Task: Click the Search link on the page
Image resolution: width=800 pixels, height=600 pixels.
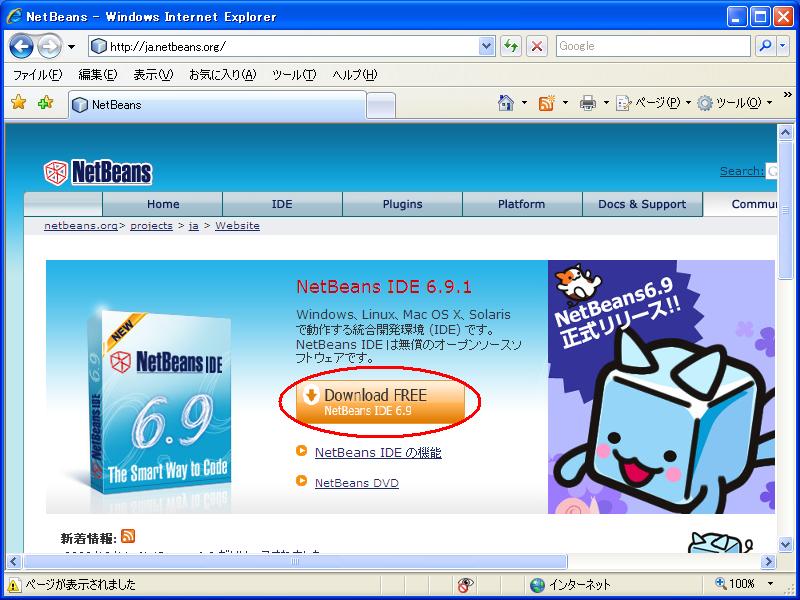Action: point(741,171)
